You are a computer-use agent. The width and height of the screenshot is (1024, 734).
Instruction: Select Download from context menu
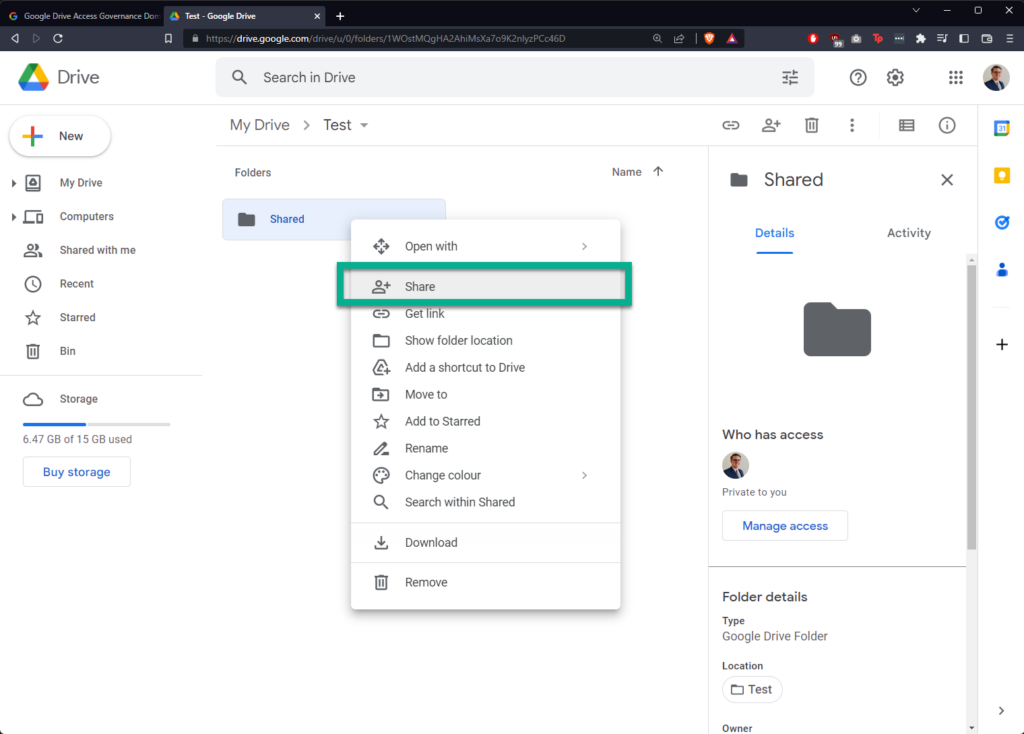point(485,543)
